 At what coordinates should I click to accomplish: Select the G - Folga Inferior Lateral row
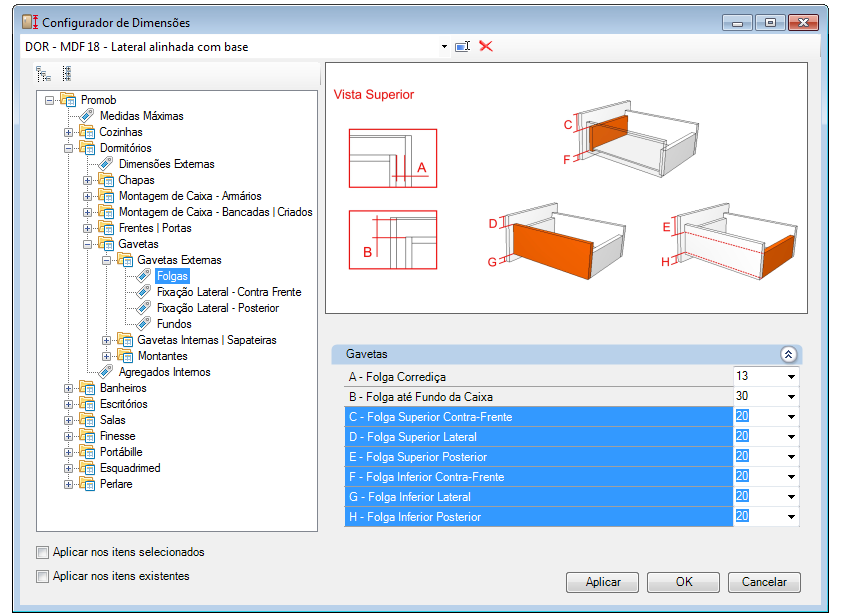[539, 497]
